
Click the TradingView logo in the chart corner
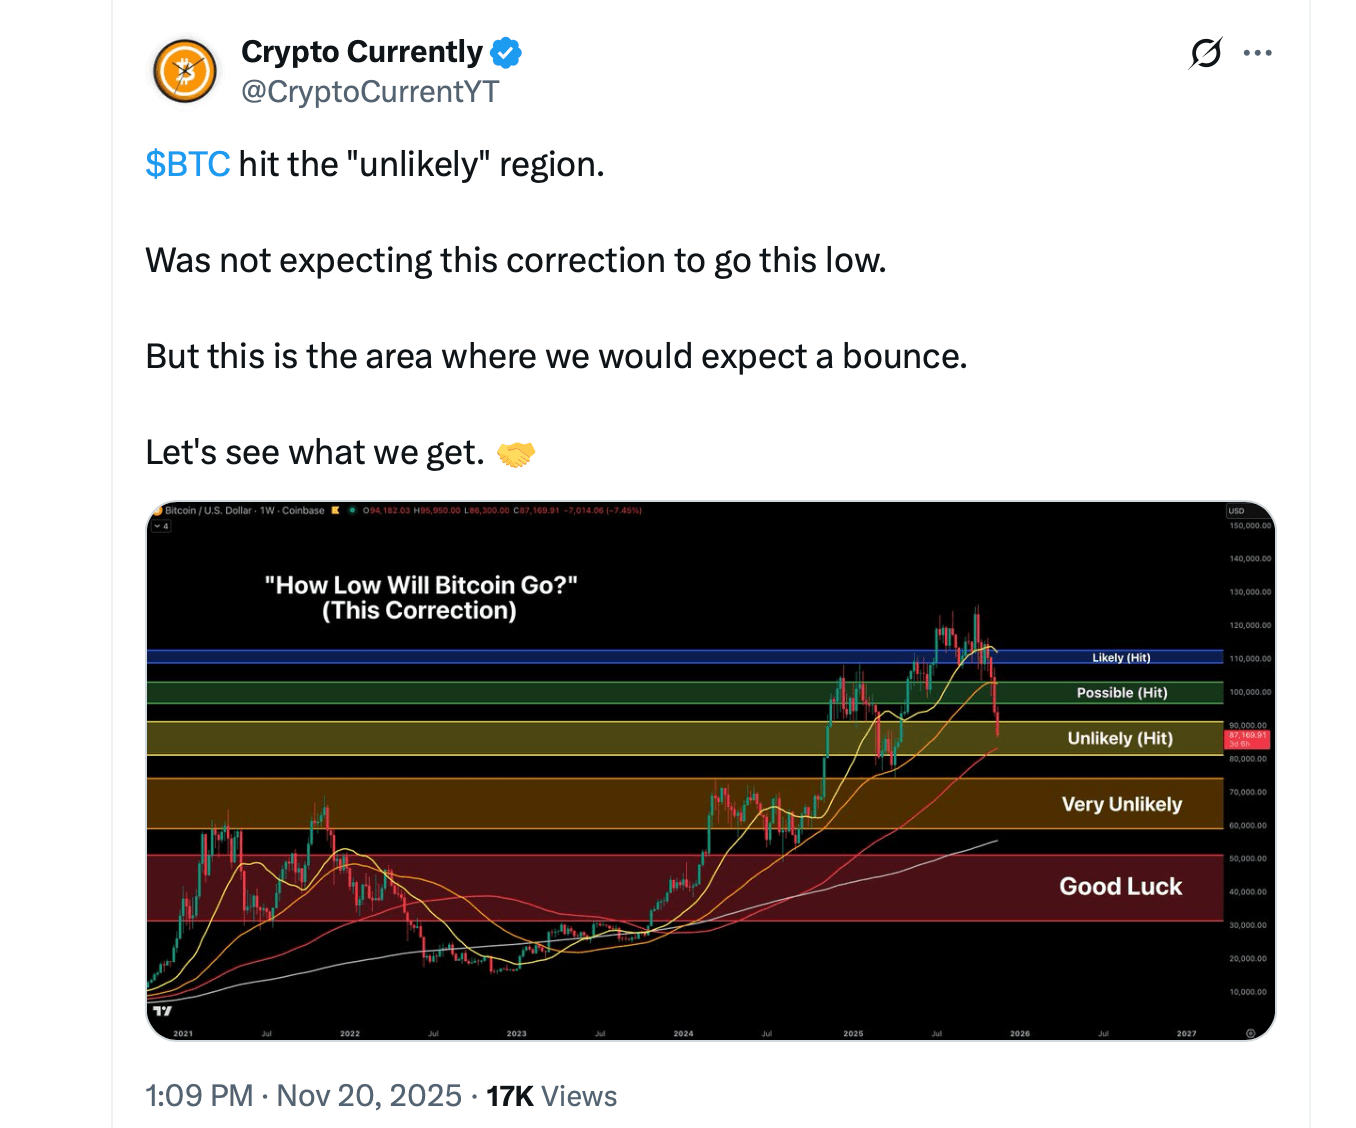[x=161, y=1012]
